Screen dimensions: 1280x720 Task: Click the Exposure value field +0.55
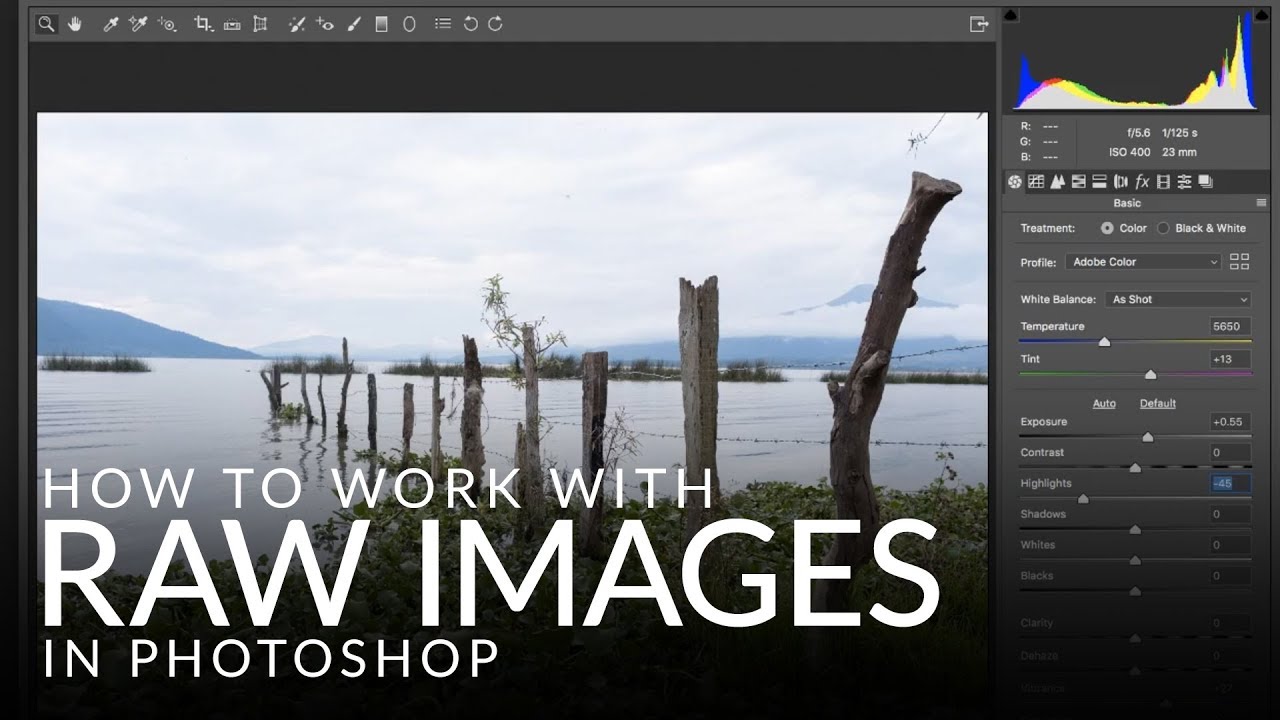point(1229,422)
